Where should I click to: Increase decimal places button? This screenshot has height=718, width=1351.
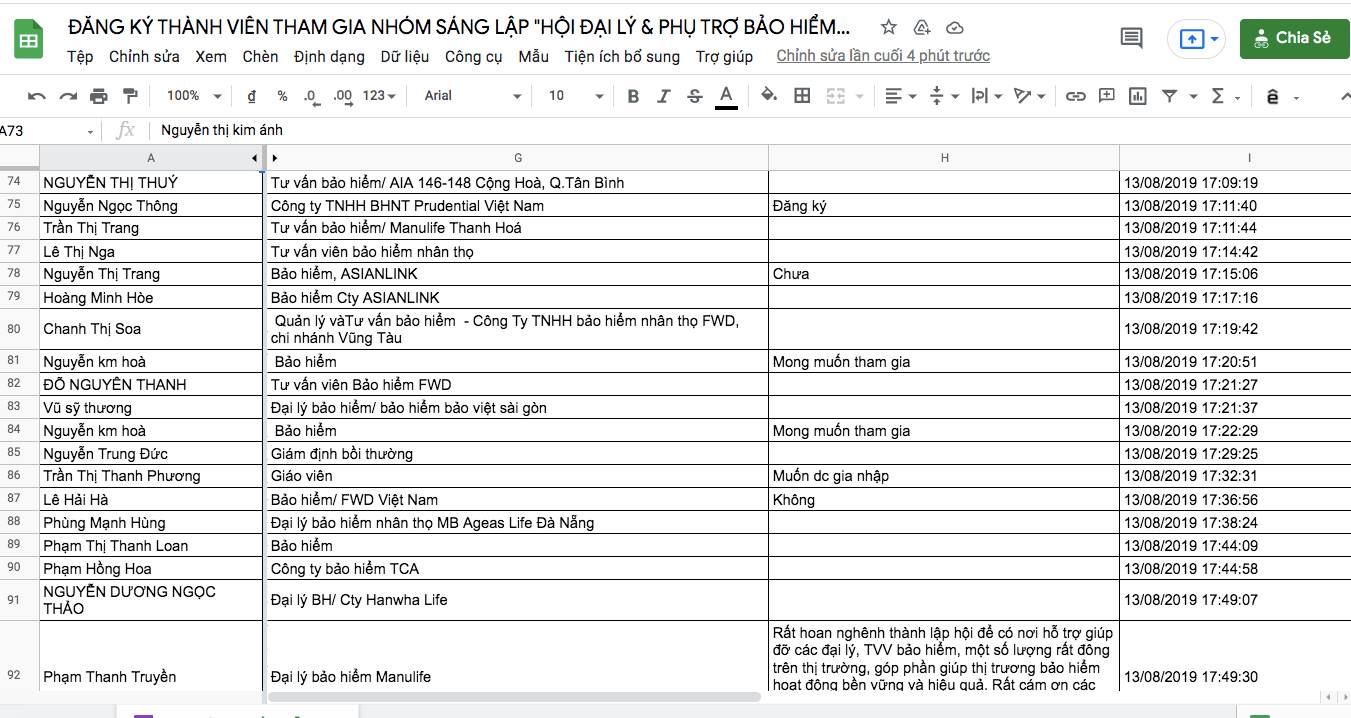click(x=342, y=96)
